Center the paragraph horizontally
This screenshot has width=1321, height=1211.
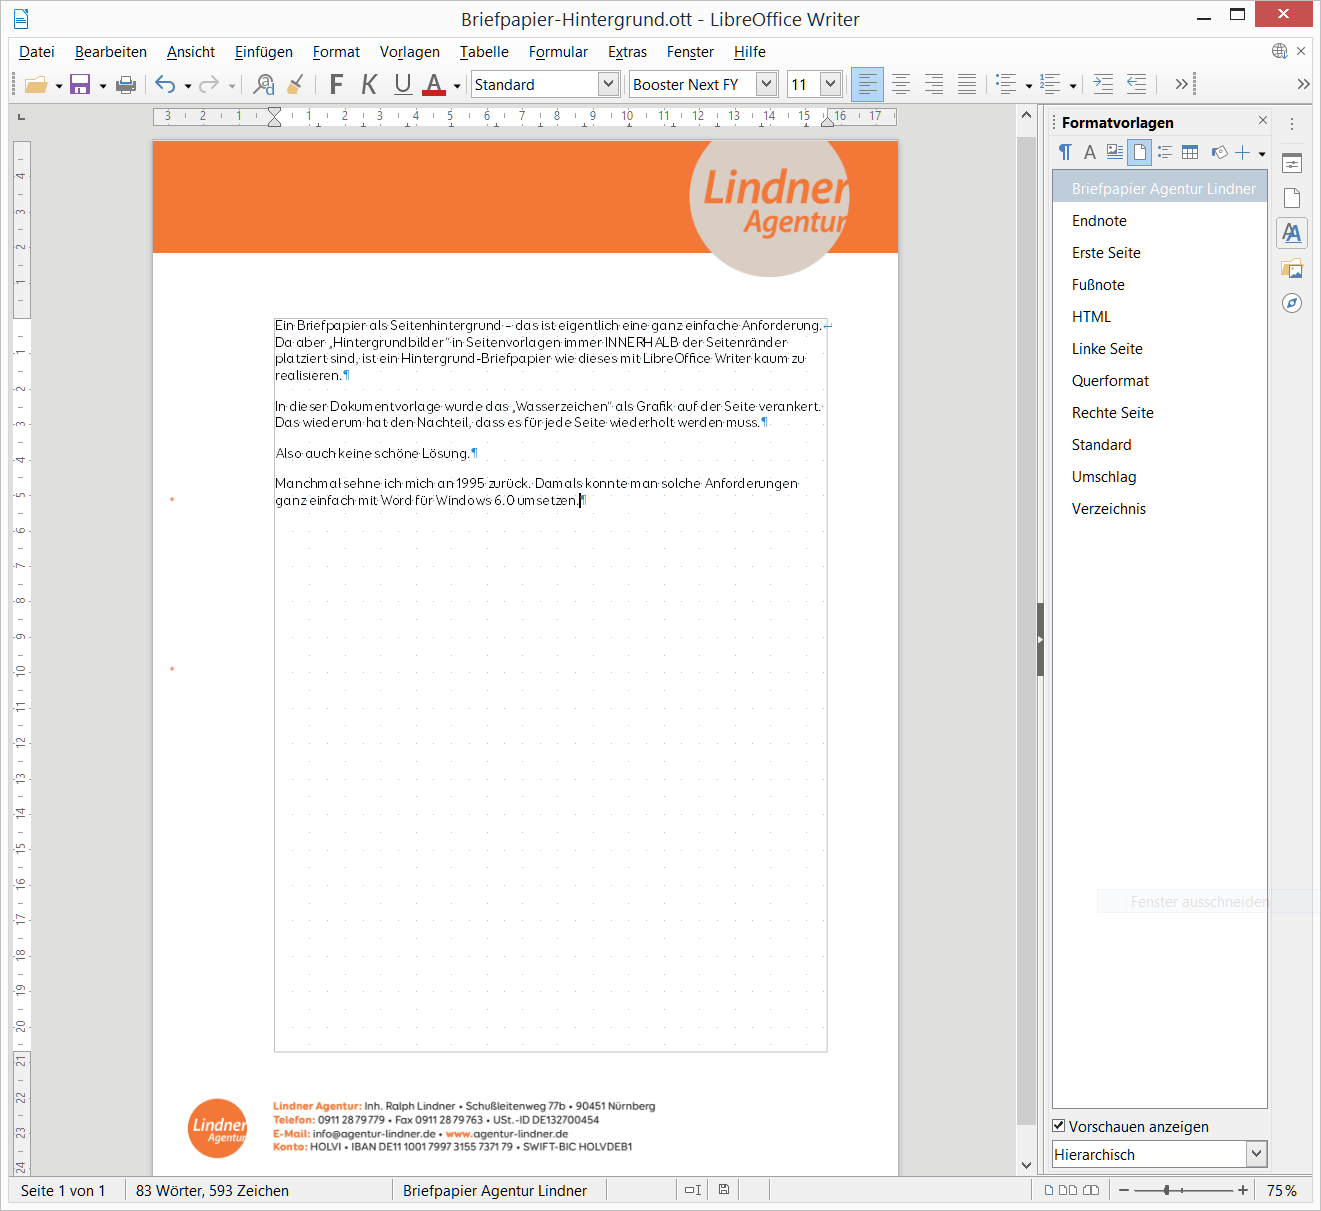pyautogui.click(x=901, y=85)
